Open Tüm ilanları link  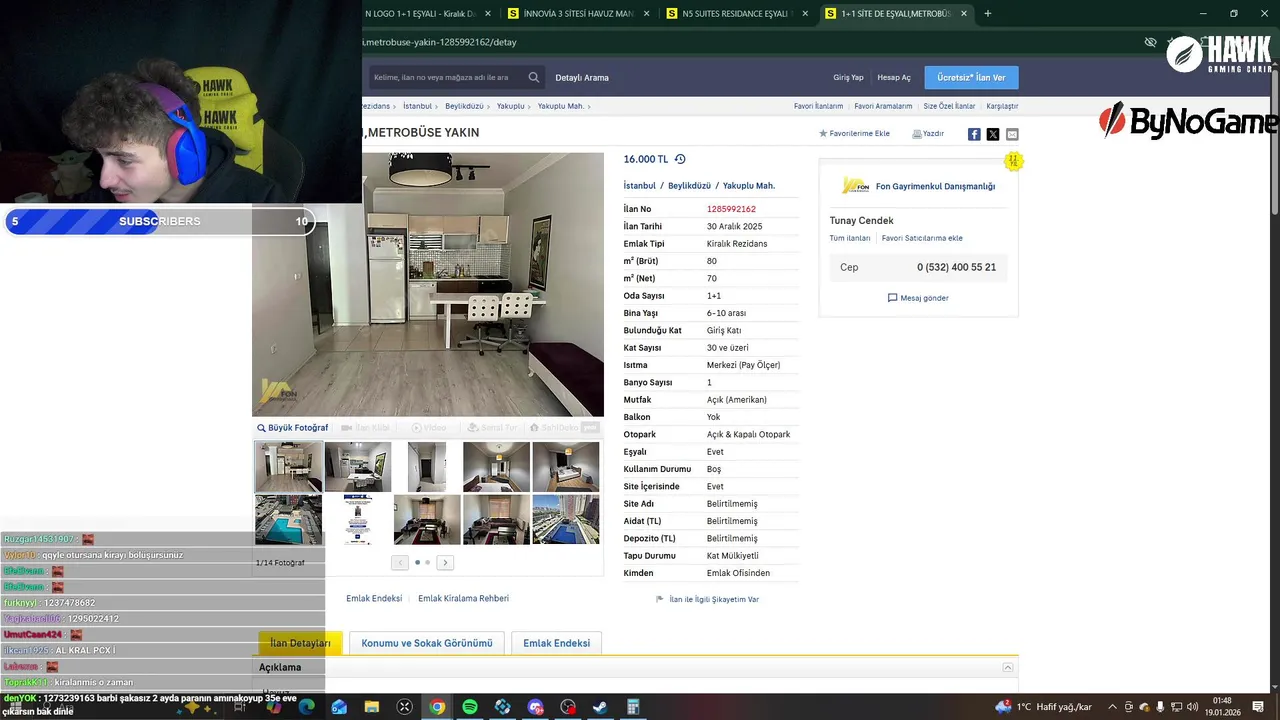point(850,238)
